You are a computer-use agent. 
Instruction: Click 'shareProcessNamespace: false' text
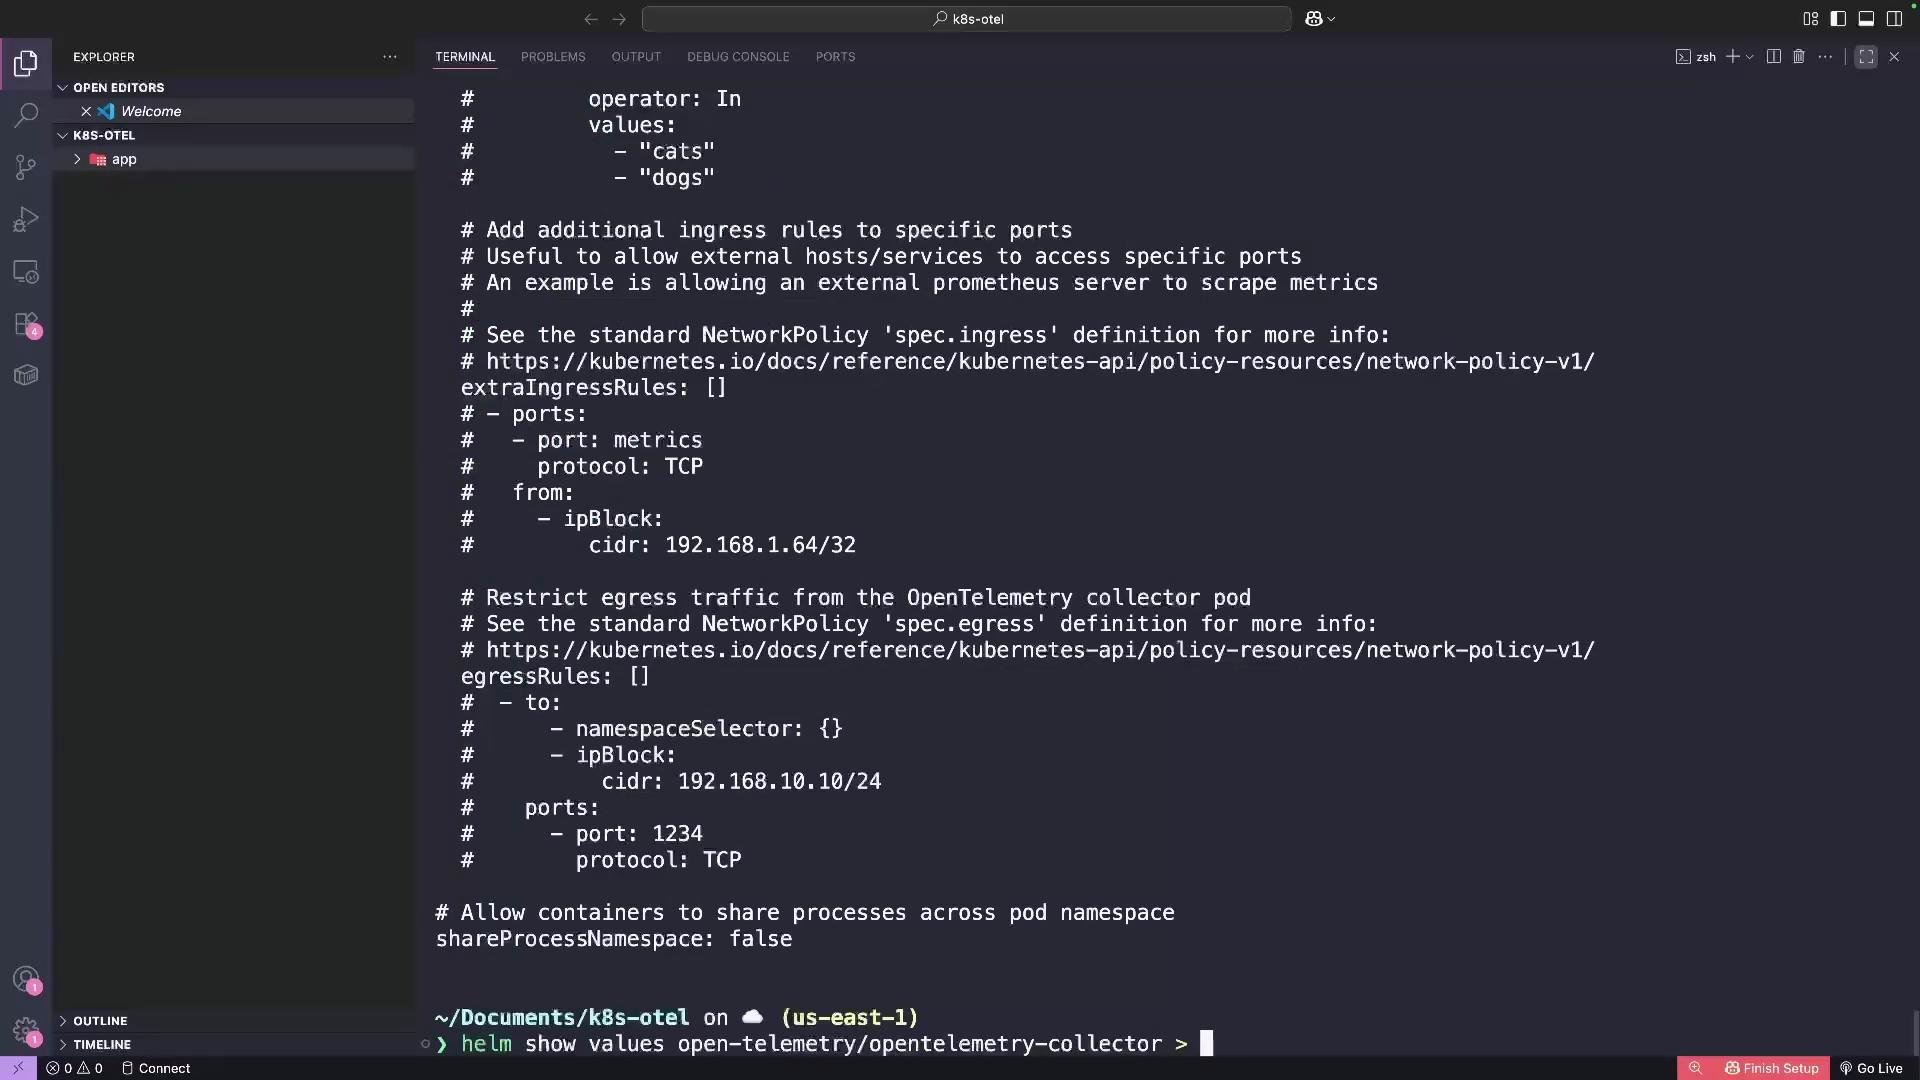click(x=614, y=939)
